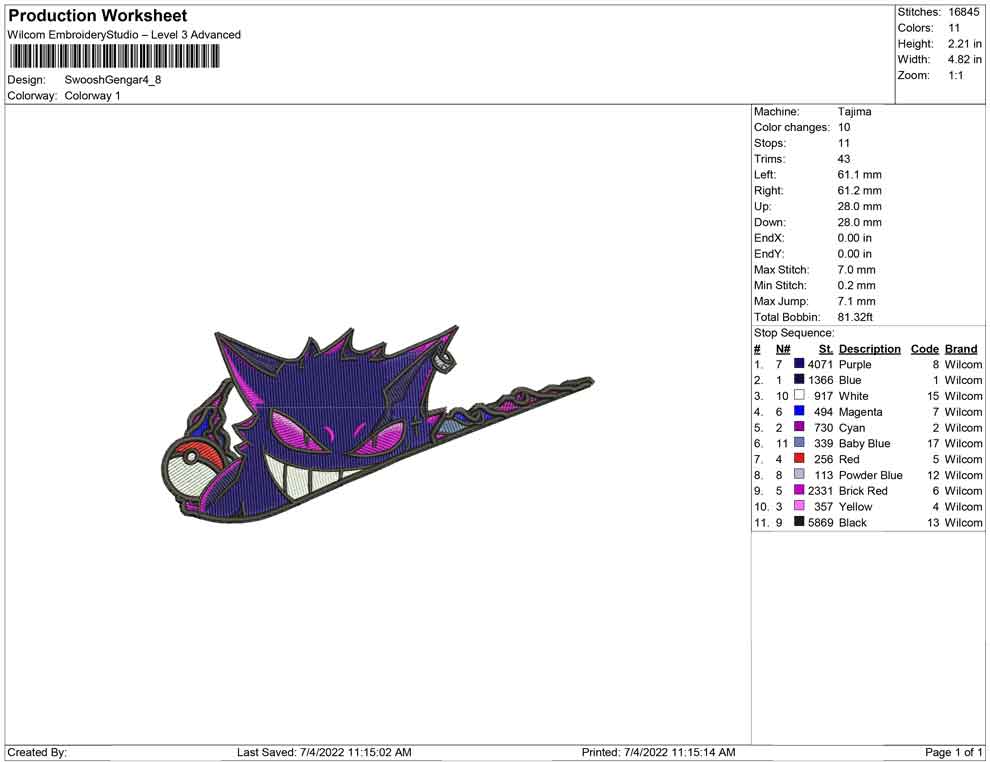990x762 pixels.
Task: Click the Height value '2.21 in'
Action: tap(965, 44)
